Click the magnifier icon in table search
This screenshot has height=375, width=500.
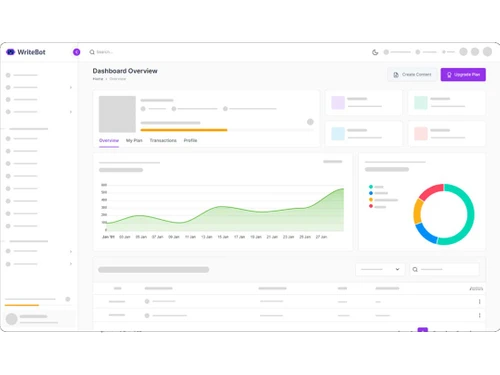tap(415, 269)
